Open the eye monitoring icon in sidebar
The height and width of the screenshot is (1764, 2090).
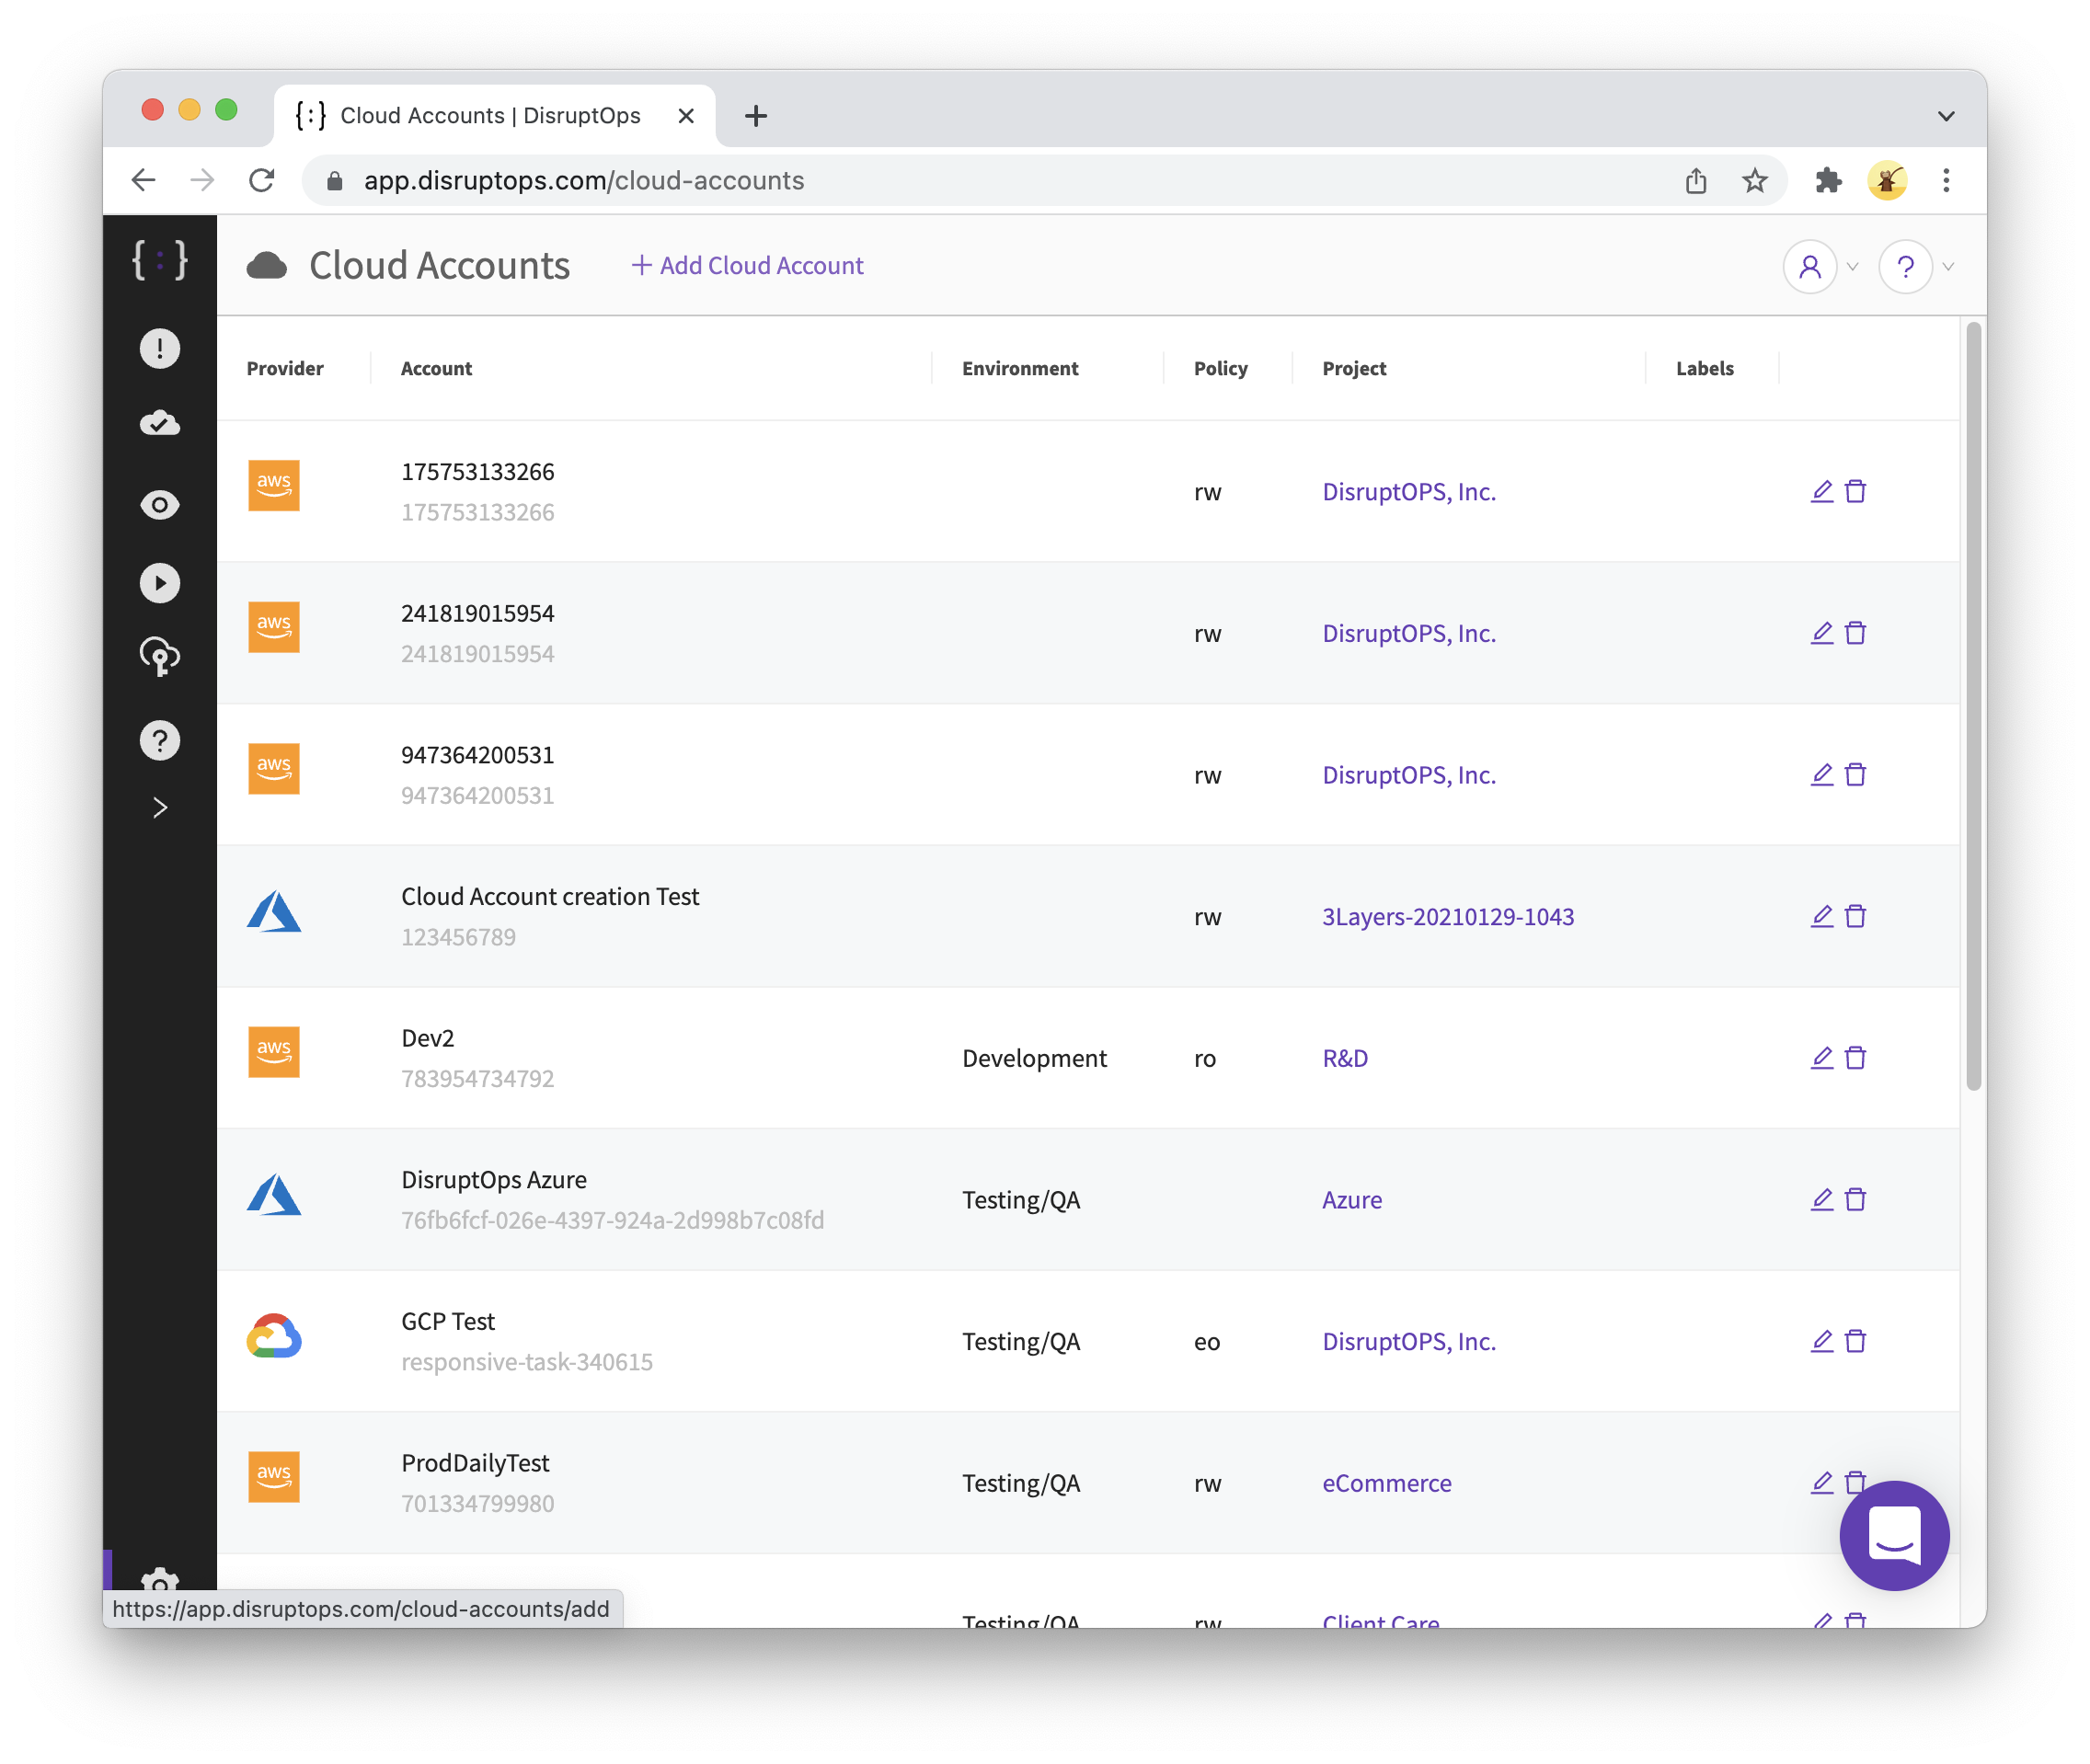[160, 505]
